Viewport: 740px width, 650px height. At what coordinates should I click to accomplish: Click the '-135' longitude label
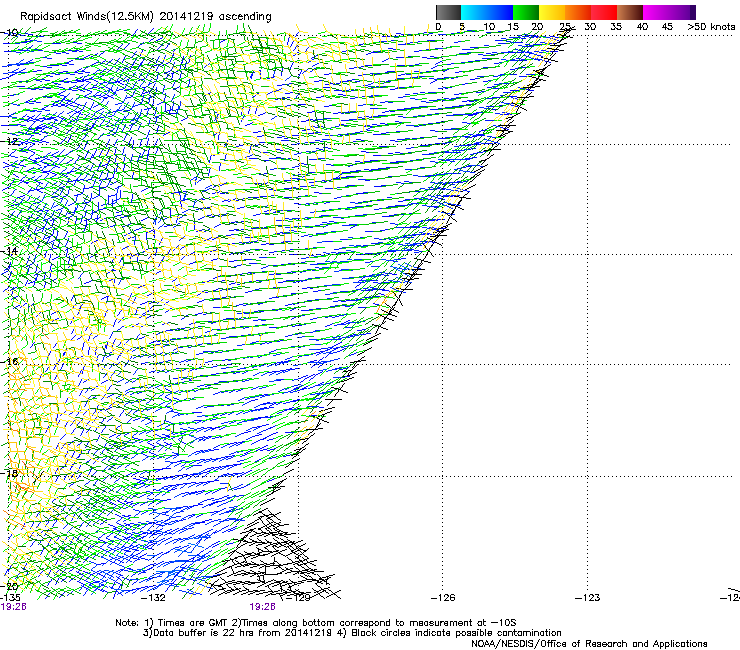(10, 598)
